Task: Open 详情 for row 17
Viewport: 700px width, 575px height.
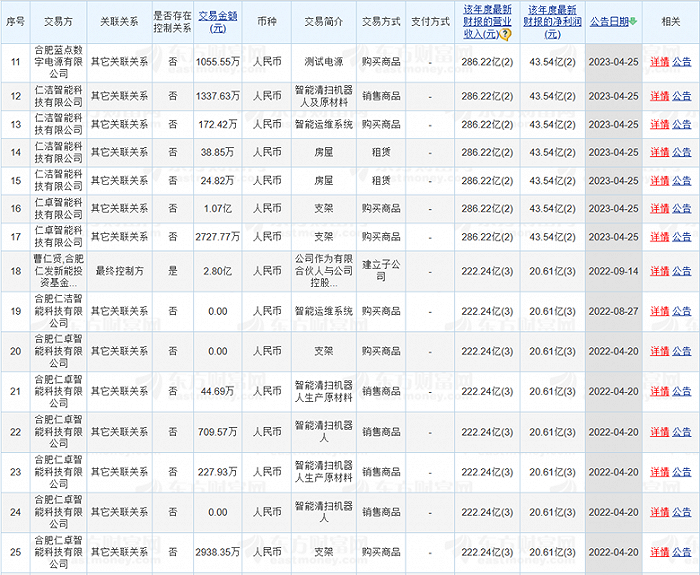Action: pyautogui.click(x=659, y=237)
